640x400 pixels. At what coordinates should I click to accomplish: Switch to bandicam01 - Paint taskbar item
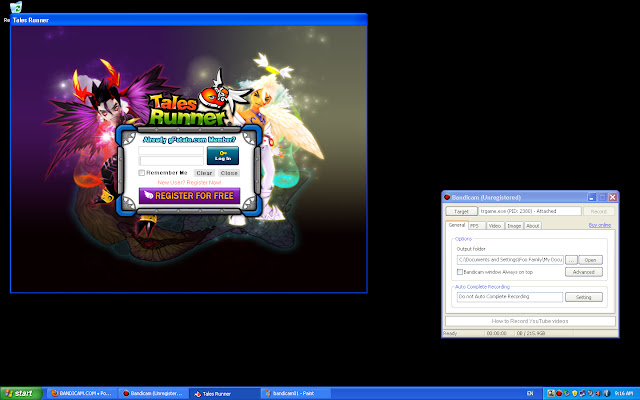(296, 393)
